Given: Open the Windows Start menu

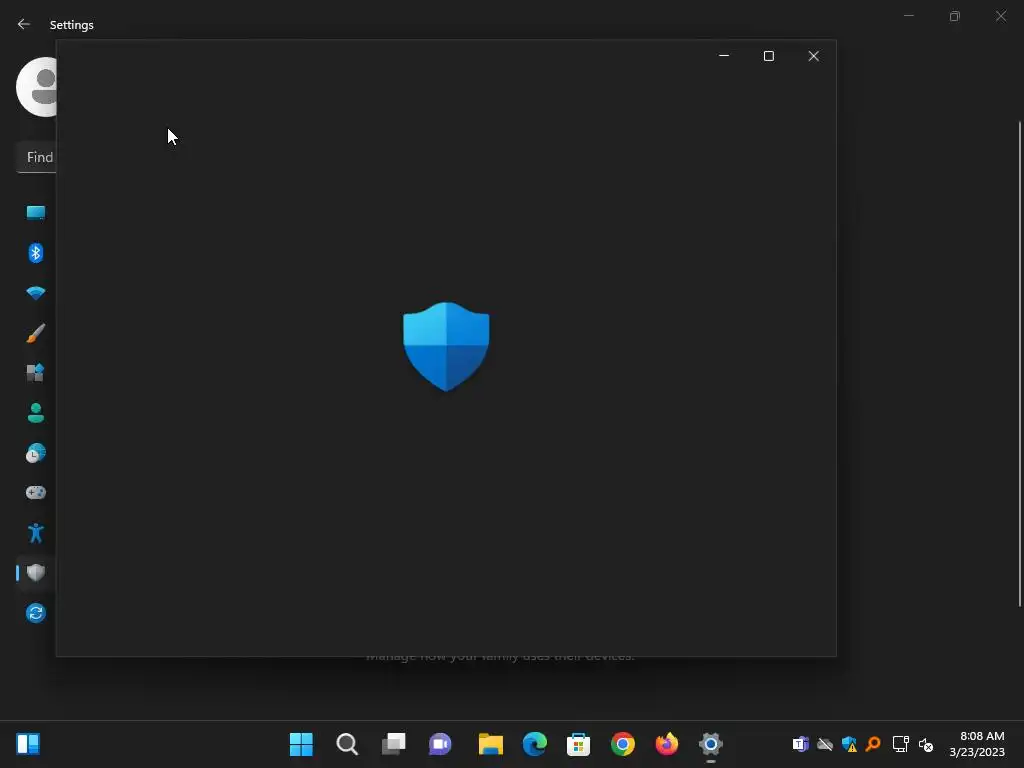Looking at the screenshot, I should 301,744.
